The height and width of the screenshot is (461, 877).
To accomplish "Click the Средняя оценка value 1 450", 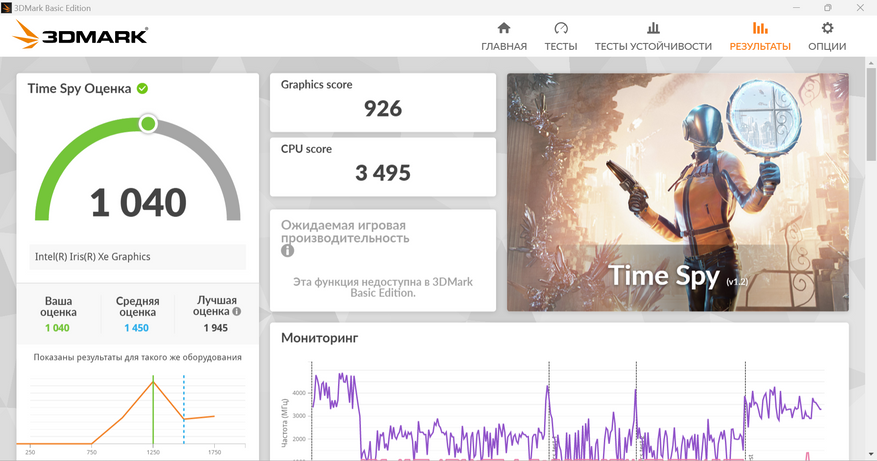I will point(136,328).
